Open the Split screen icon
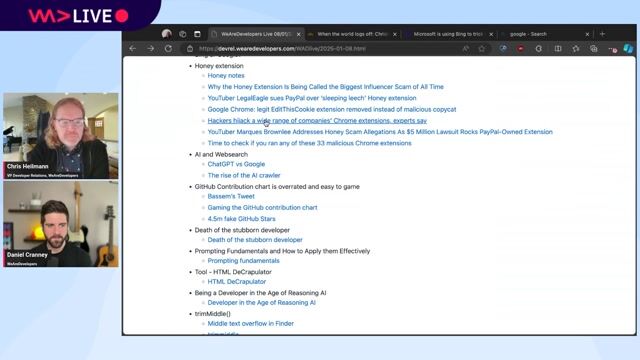 pos(558,49)
